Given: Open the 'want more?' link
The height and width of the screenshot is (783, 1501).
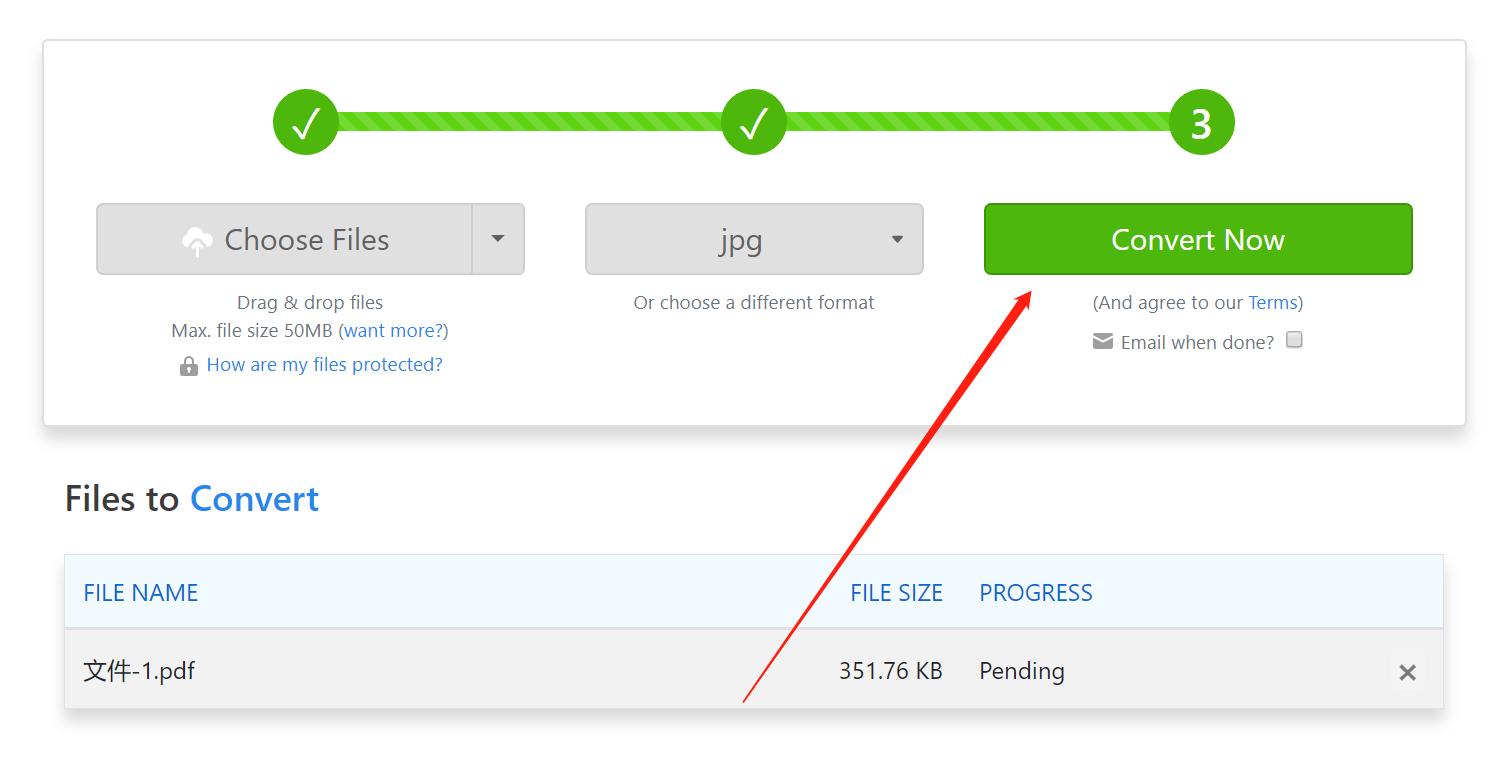Looking at the screenshot, I should (394, 330).
